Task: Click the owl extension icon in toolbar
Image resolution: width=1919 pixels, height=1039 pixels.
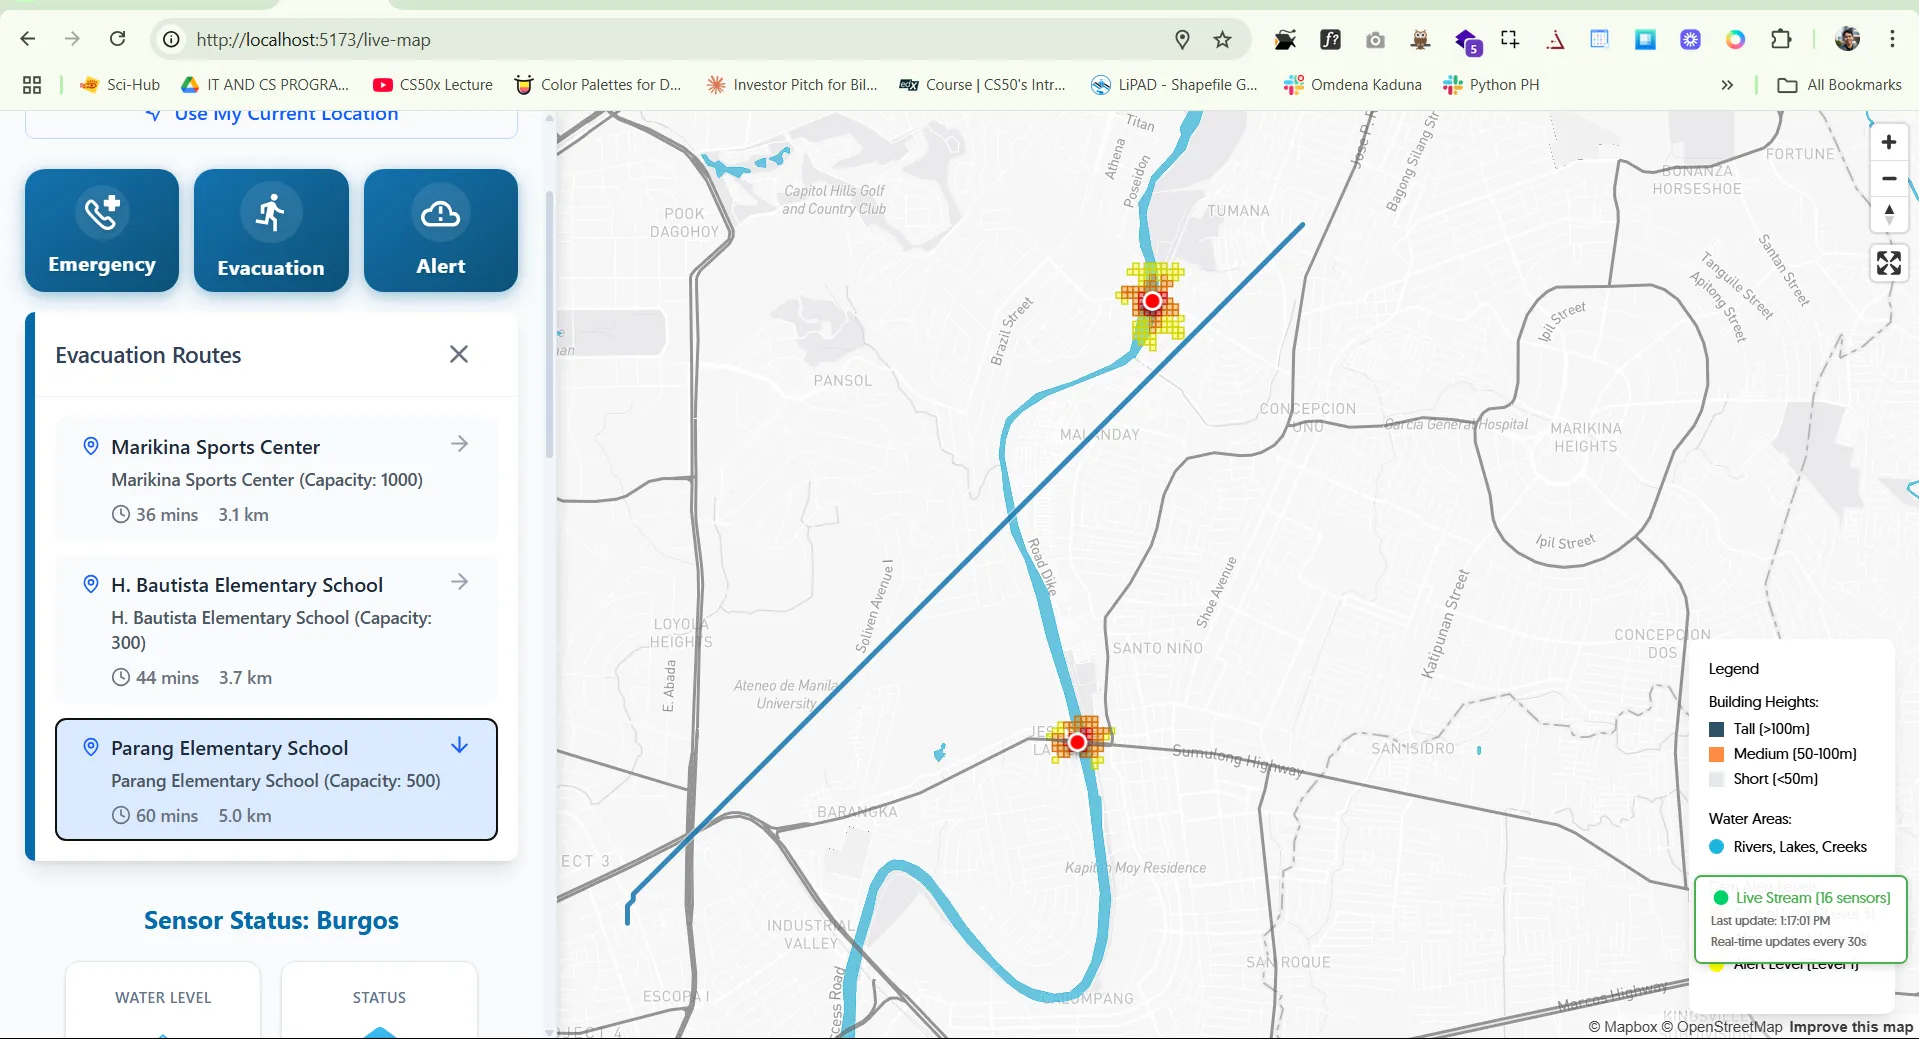Action: (1420, 40)
